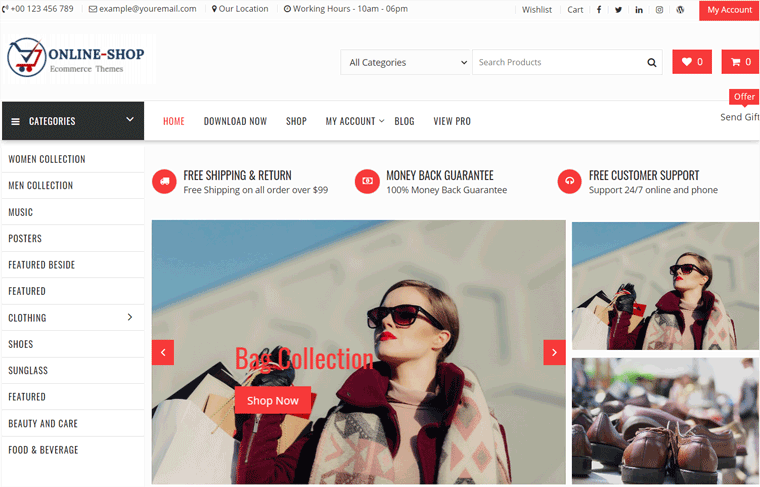Open Our Location link
Image resolution: width=760 pixels, height=487 pixels.
pos(240,9)
